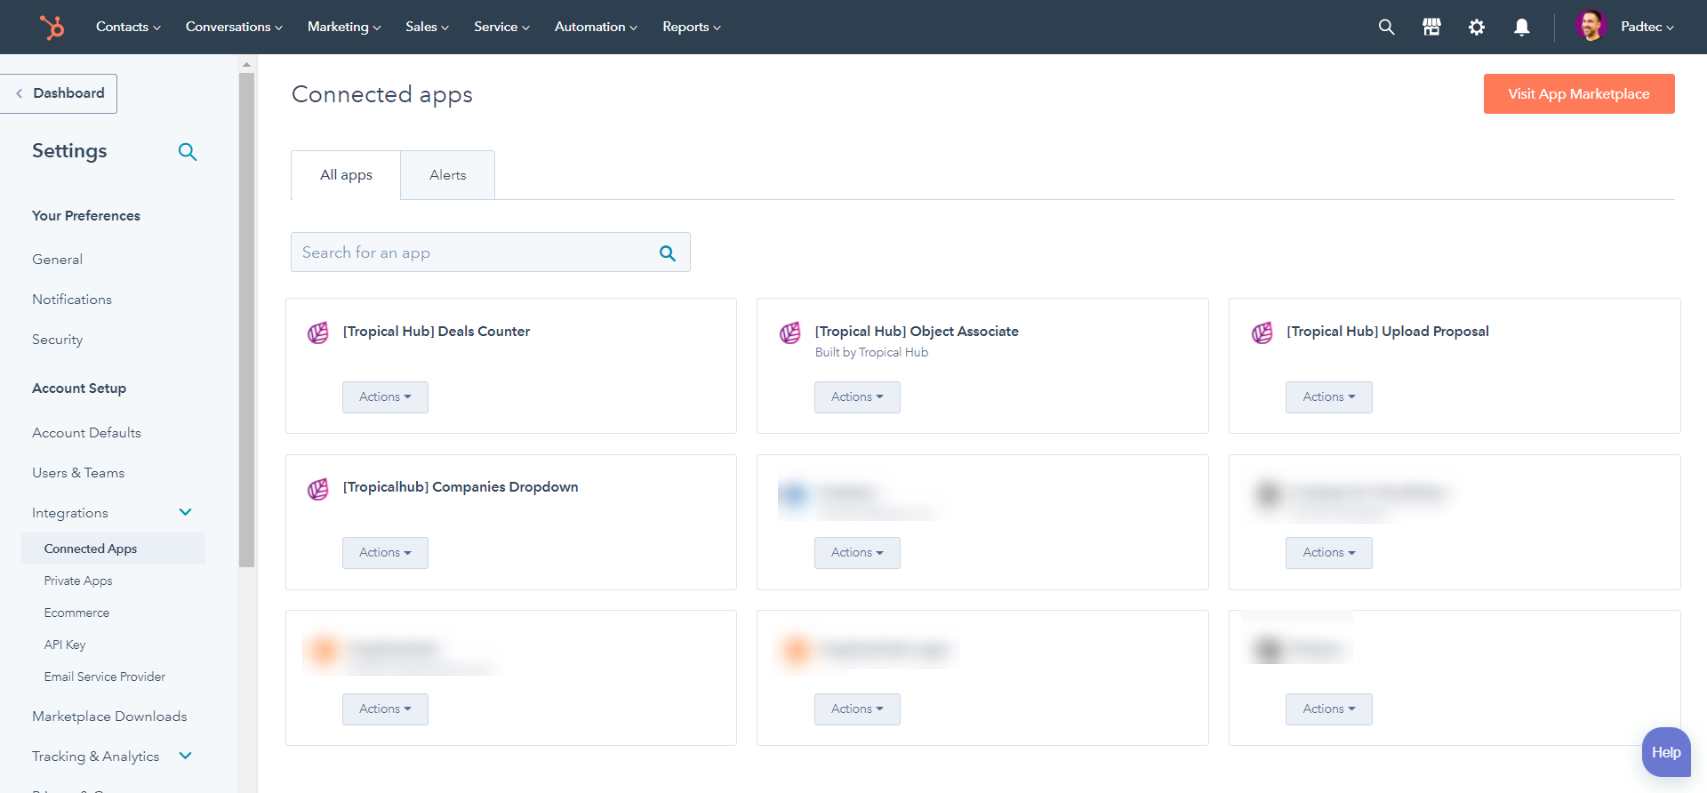Select API Key in sidebar
1707x793 pixels.
point(65,645)
